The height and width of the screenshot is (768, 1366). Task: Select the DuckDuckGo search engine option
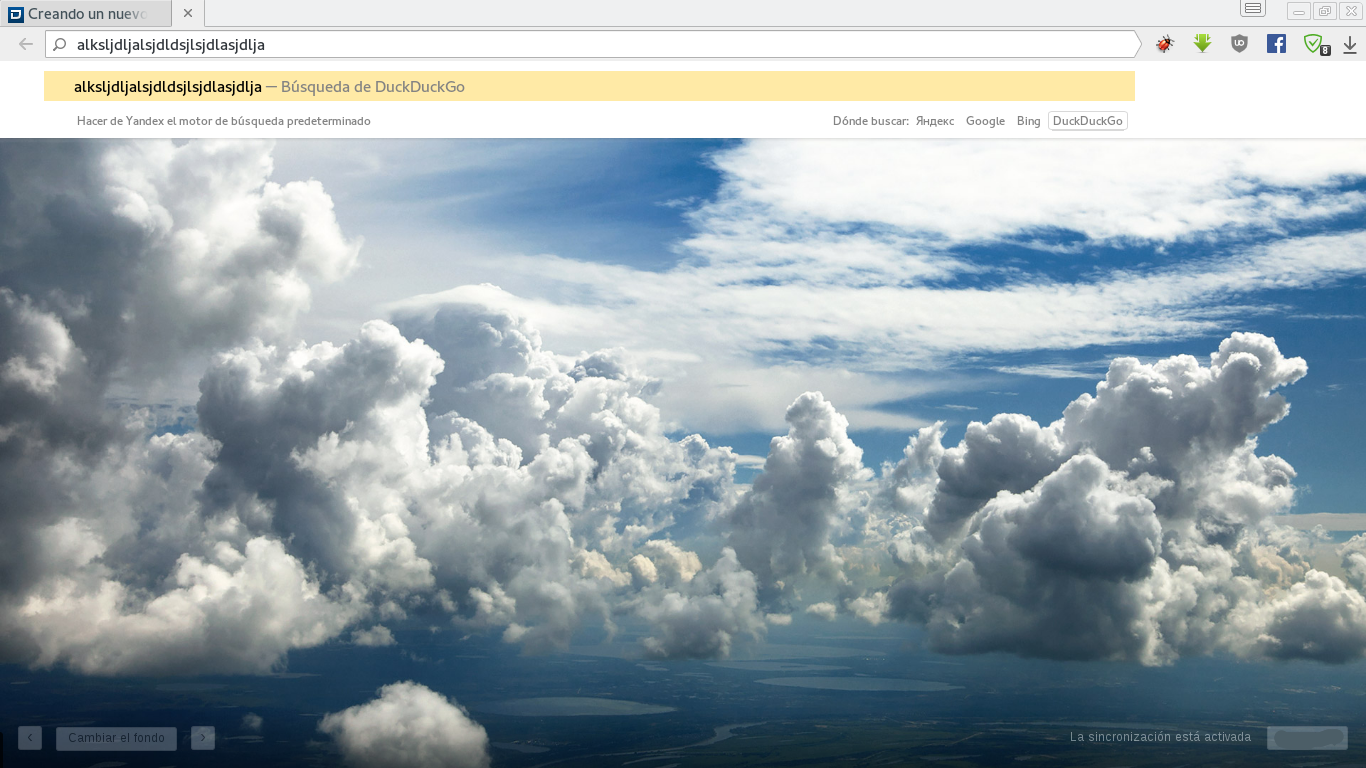tap(1088, 121)
